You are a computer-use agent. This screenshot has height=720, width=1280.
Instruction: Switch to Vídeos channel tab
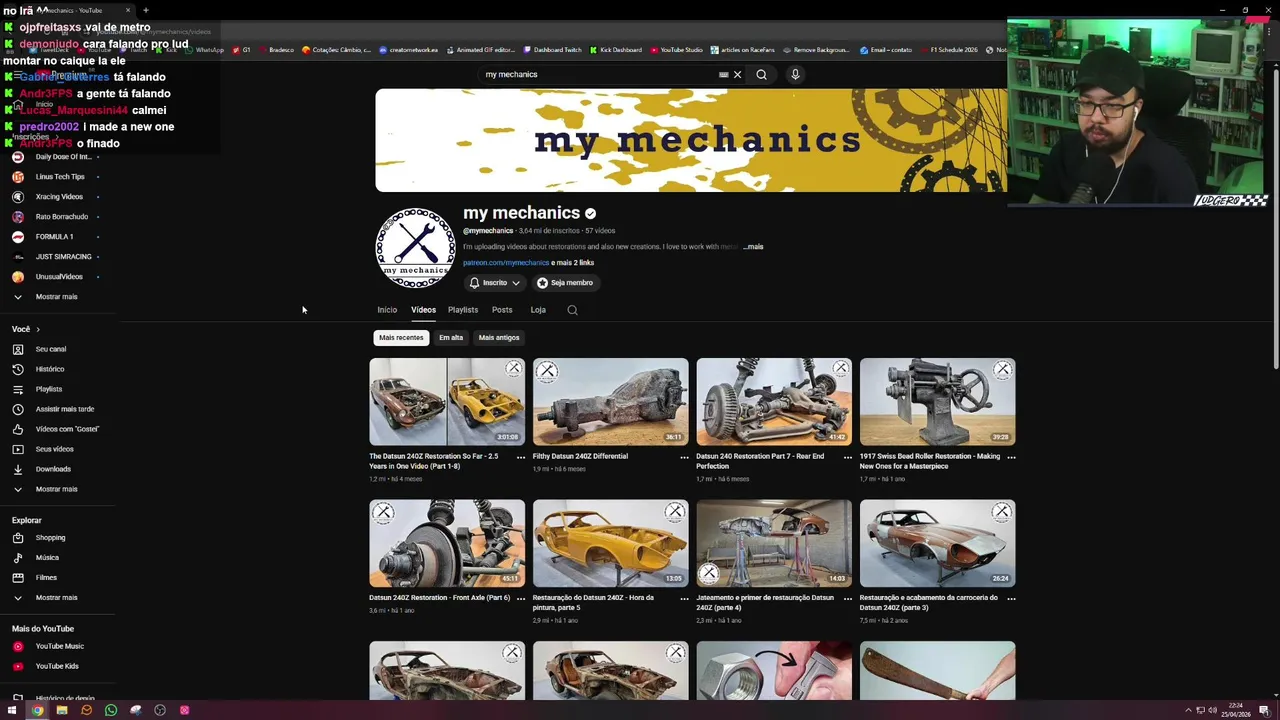coord(423,310)
